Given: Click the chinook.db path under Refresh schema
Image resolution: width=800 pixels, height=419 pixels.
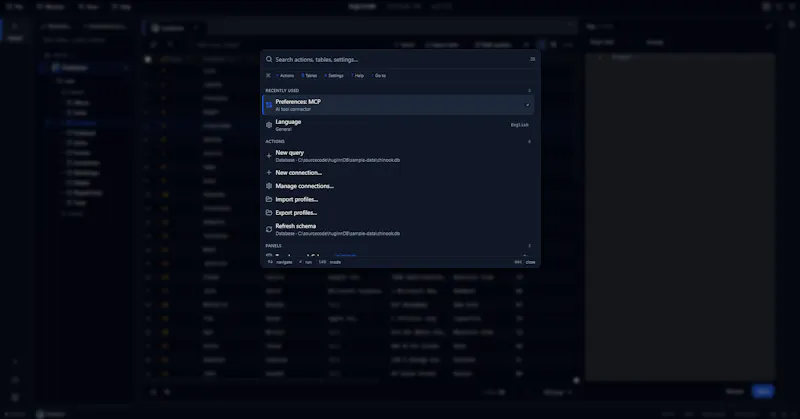Looking at the screenshot, I should (x=338, y=234).
